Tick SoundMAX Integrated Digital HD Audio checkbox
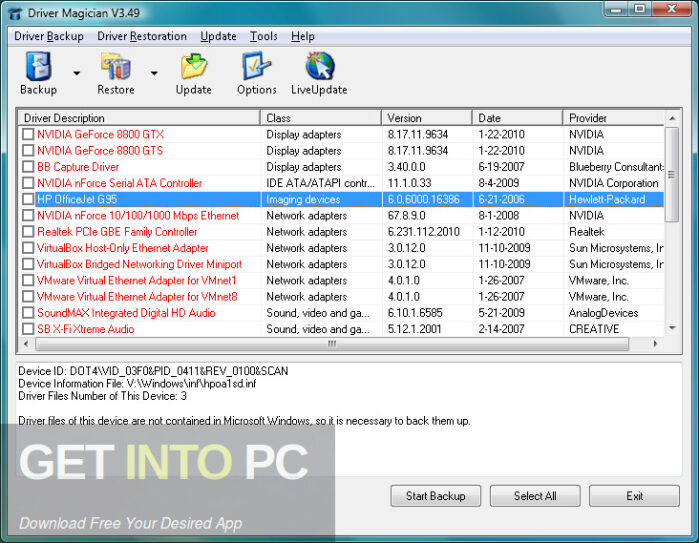The image size is (699, 543). [28, 313]
